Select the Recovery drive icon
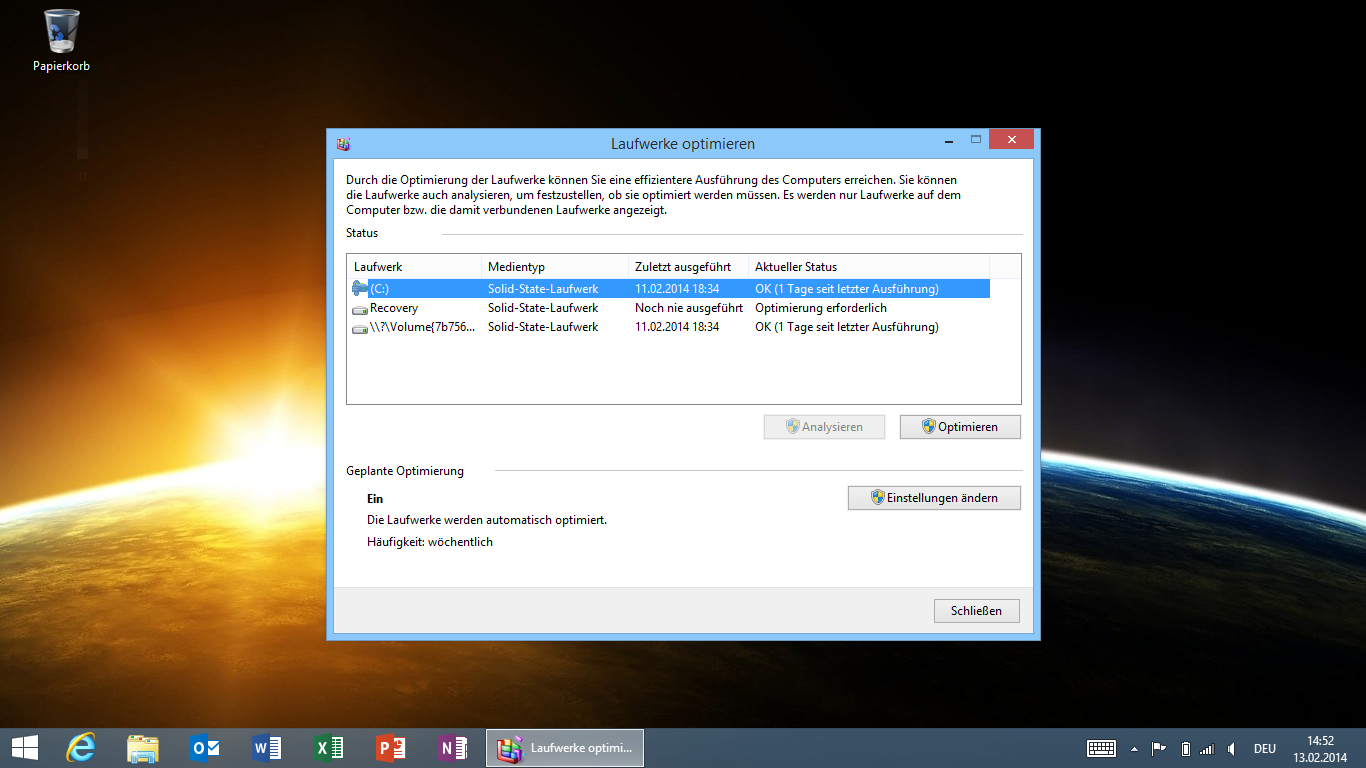This screenshot has height=768, width=1366. [x=360, y=309]
